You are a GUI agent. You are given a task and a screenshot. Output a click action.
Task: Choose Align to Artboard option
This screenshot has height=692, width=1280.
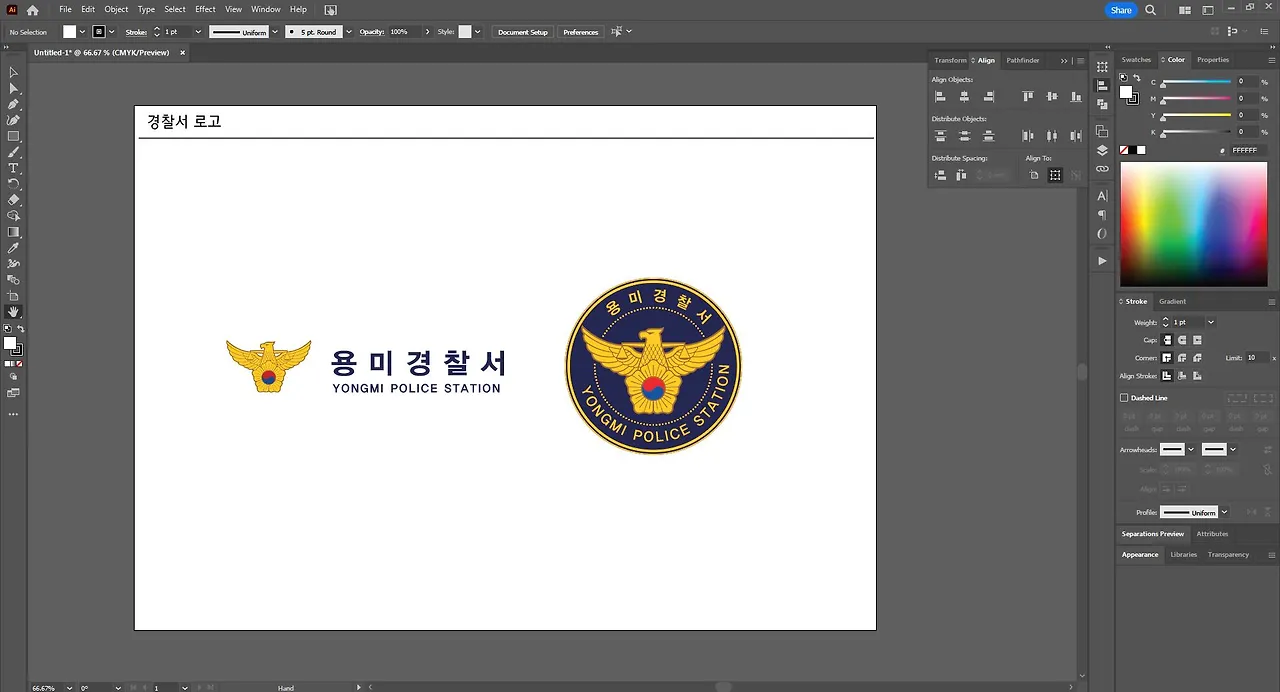click(1034, 175)
